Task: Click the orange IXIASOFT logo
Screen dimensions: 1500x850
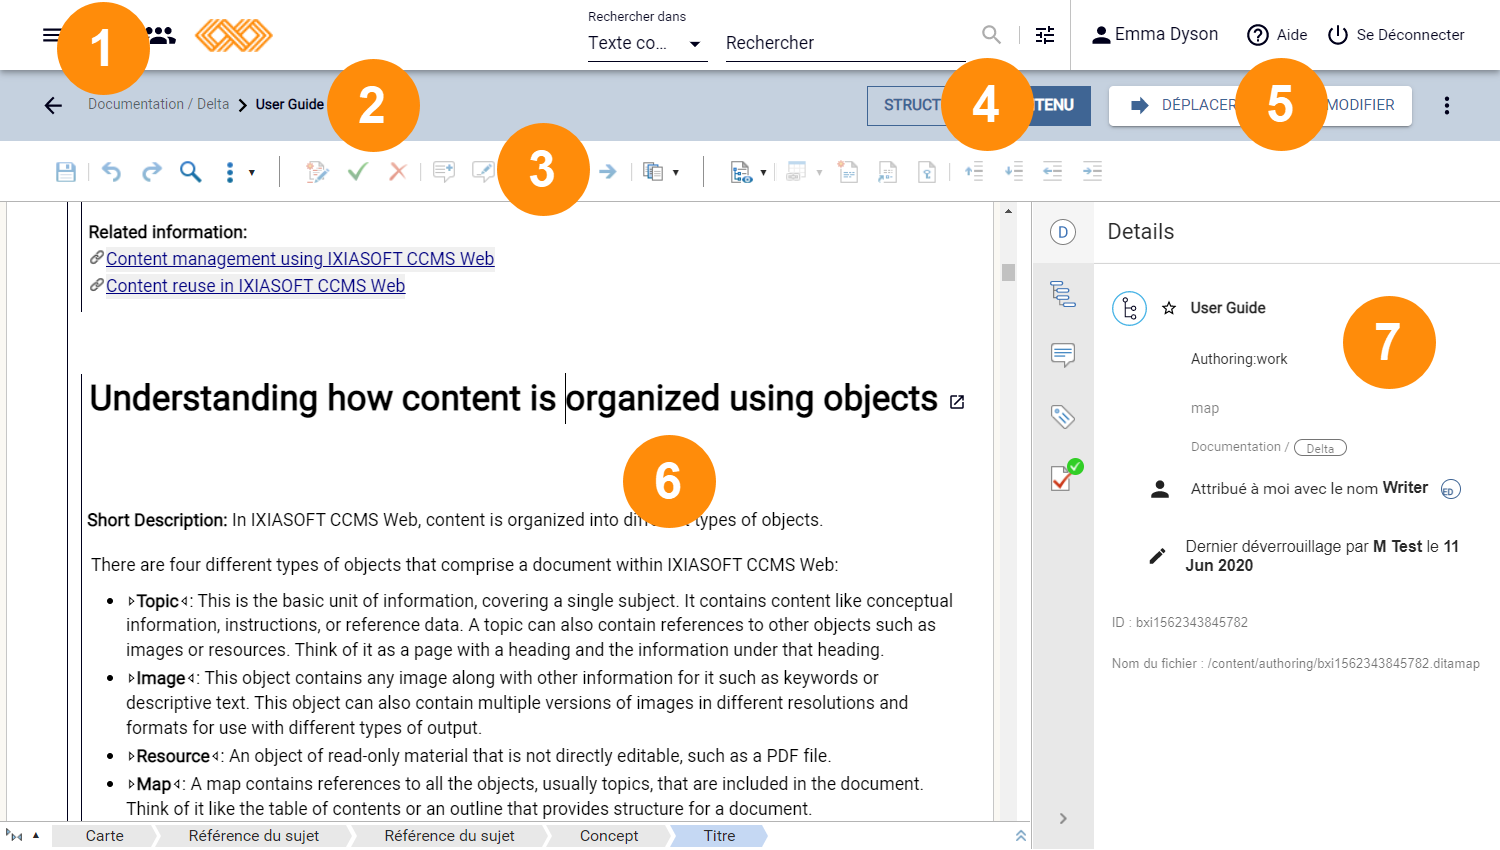Action: point(234,36)
